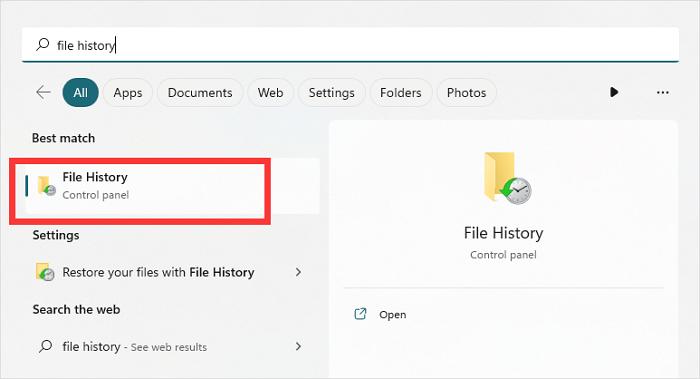This screenshot has width=700, height=379.
Task: Click the web search magnifier icon
Action: (45, 346)
